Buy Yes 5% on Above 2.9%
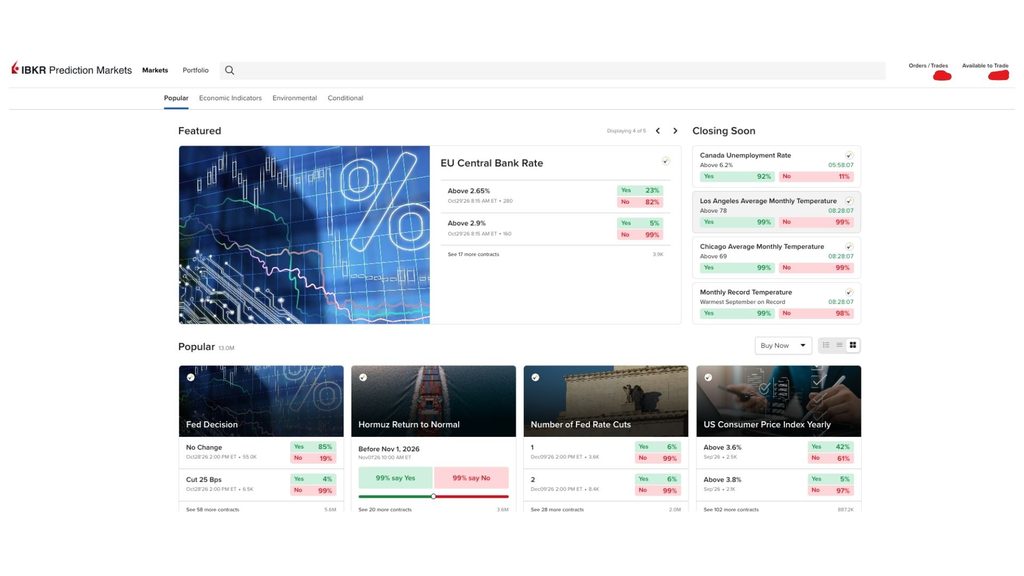The height and width of the screenshot is (576, 1024). click(x=640, y=223)
